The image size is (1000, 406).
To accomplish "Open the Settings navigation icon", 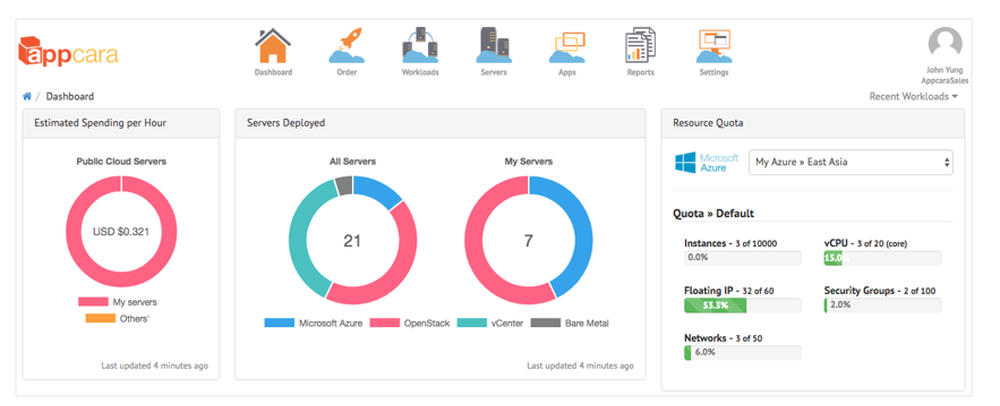I will coord(714,46).
